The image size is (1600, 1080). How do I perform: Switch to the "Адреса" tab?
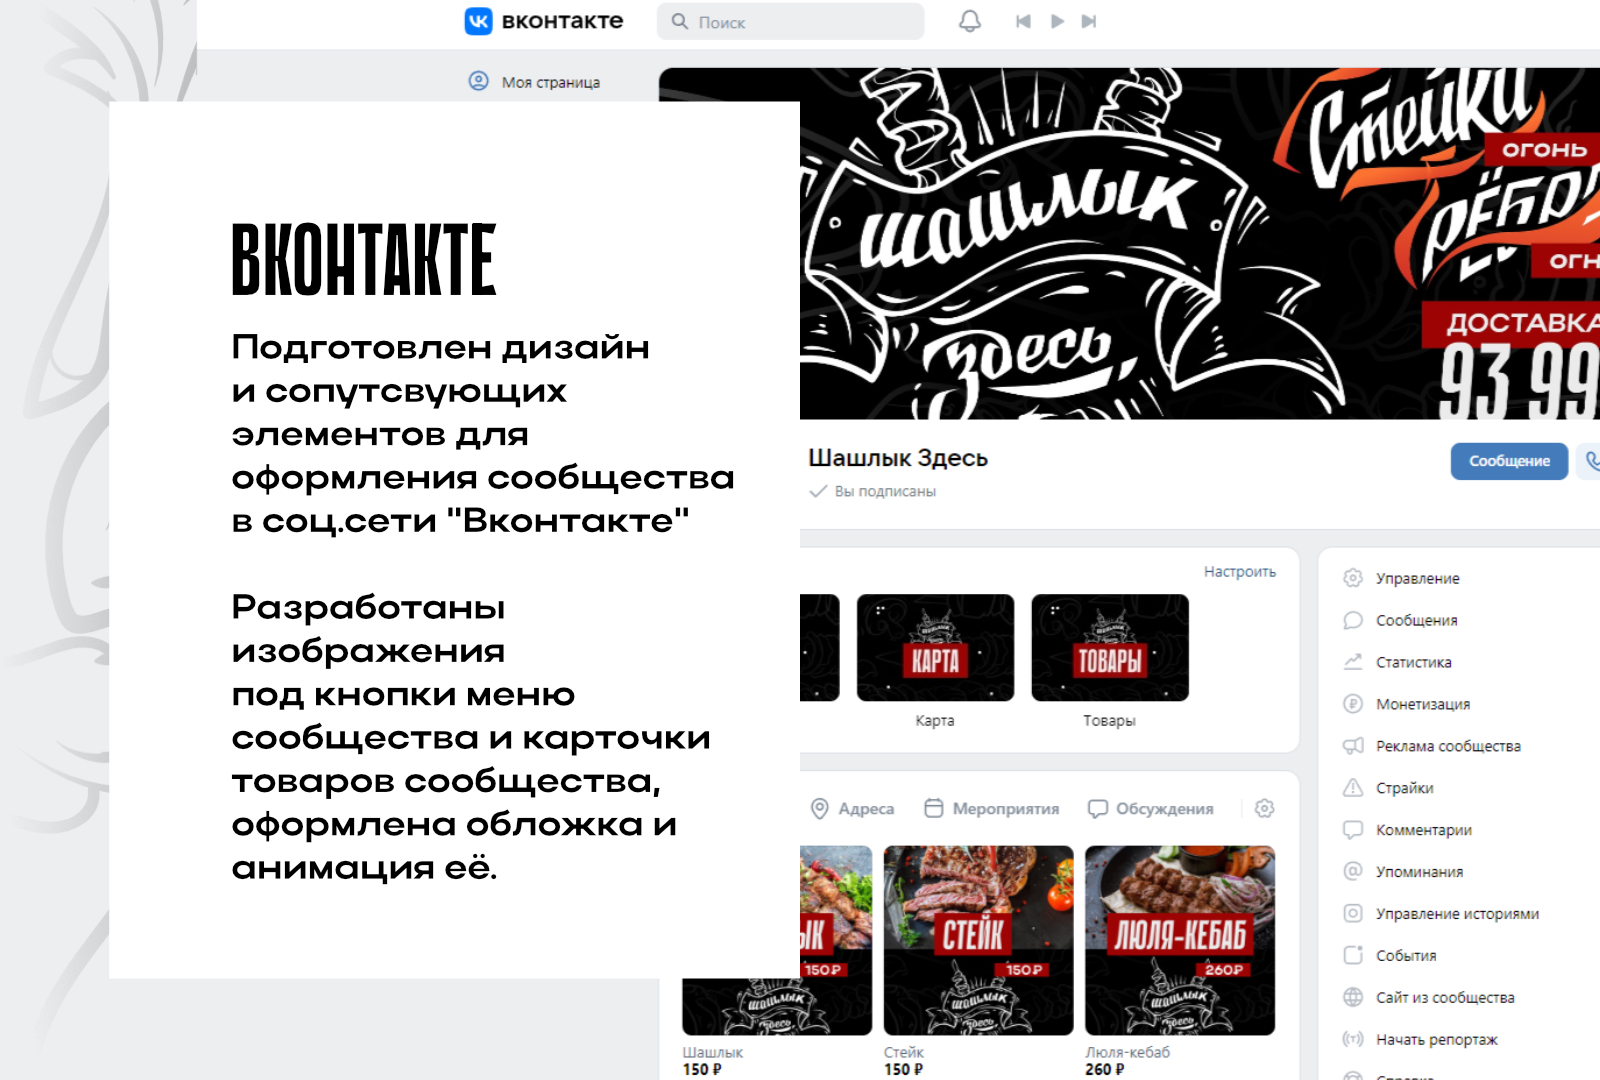tap(853, 808)
